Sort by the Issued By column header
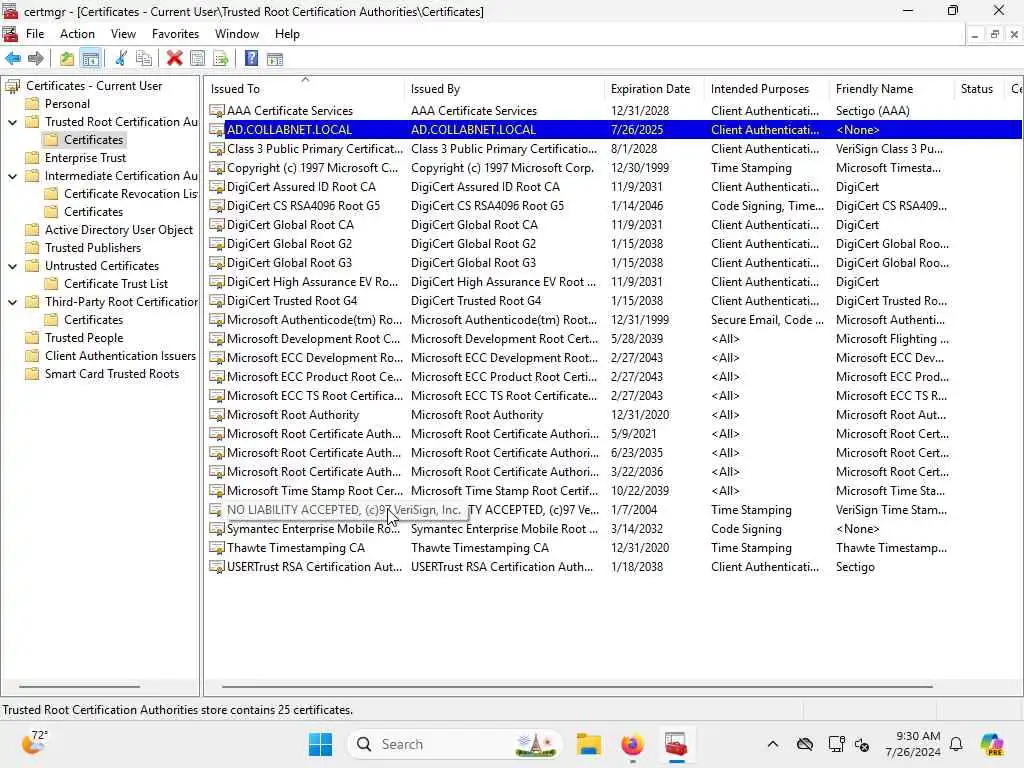1024x768 pixels. pyautogui.click(x=505, y=89)
